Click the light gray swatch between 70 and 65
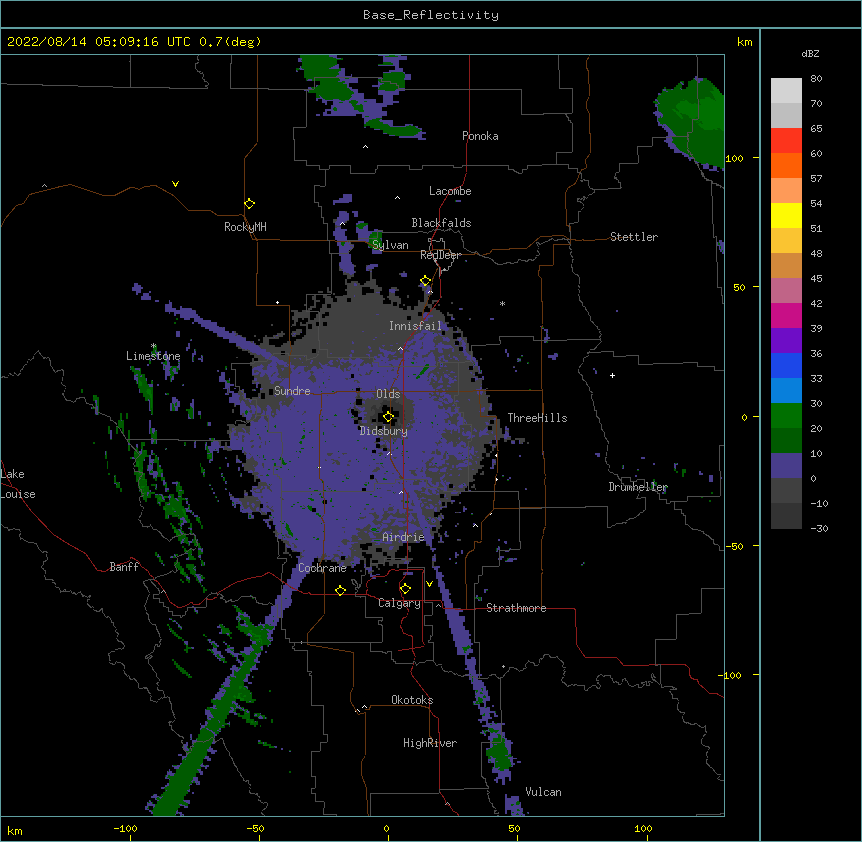Screen dimensions: 862x842 click(786, 115)
